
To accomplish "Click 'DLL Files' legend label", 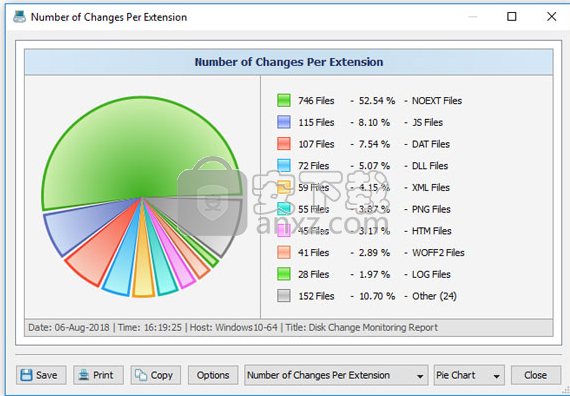I will (430, 166).
